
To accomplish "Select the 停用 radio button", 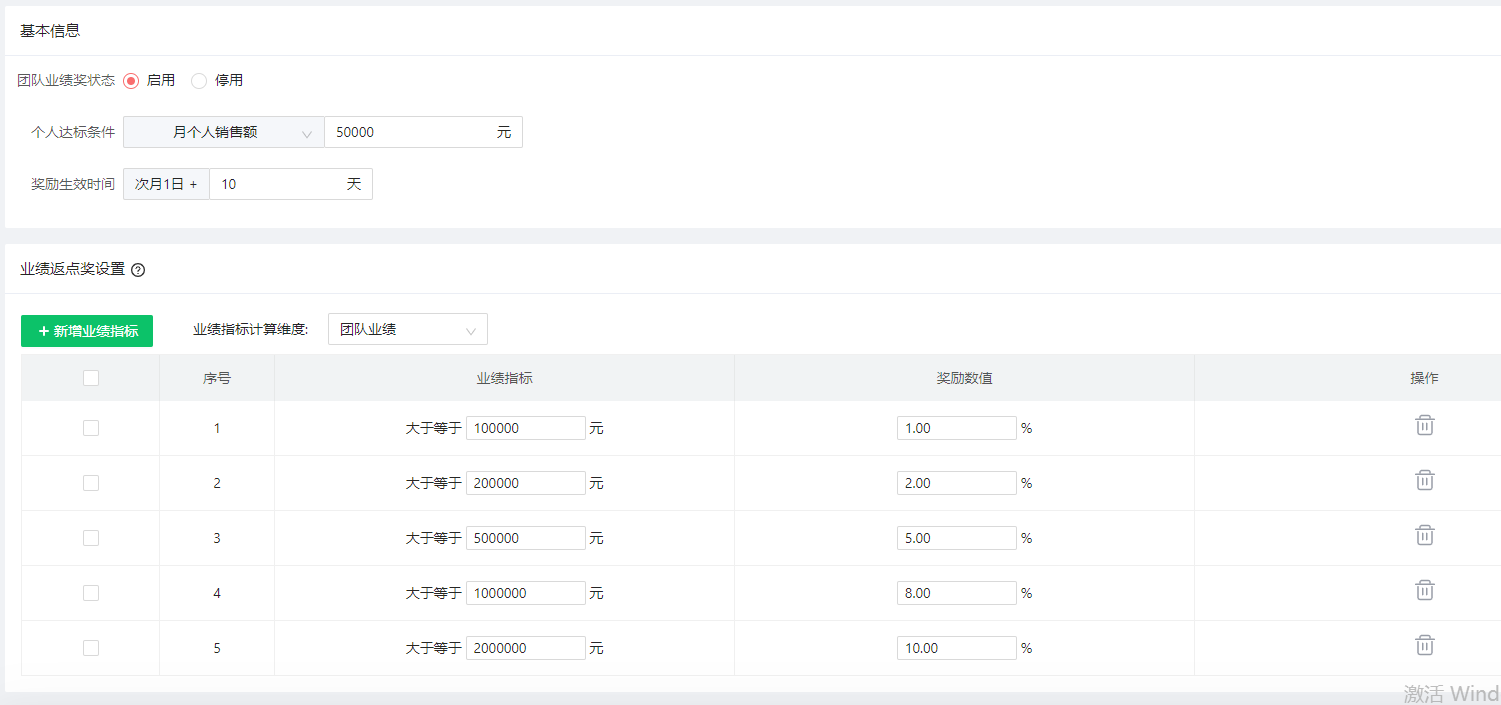I will 199,81.
